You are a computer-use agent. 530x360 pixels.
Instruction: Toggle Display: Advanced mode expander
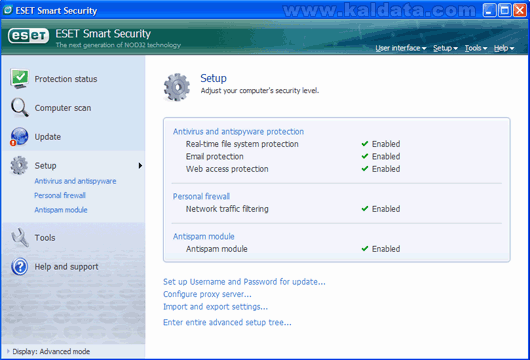8,351
